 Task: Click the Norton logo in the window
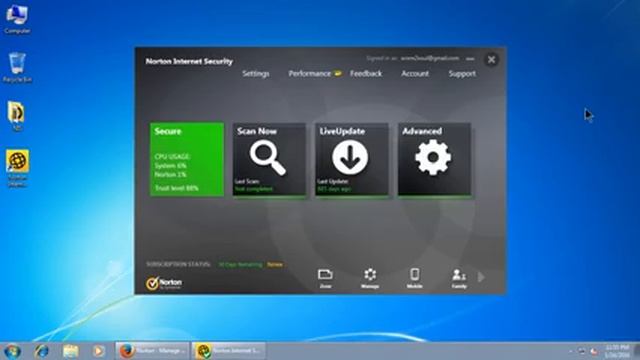tap(164, 283)
